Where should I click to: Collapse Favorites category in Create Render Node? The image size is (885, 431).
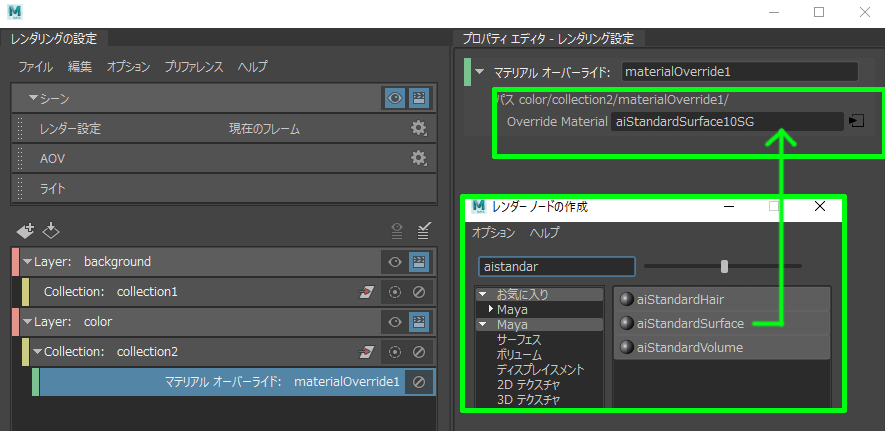tap(483, 294)
